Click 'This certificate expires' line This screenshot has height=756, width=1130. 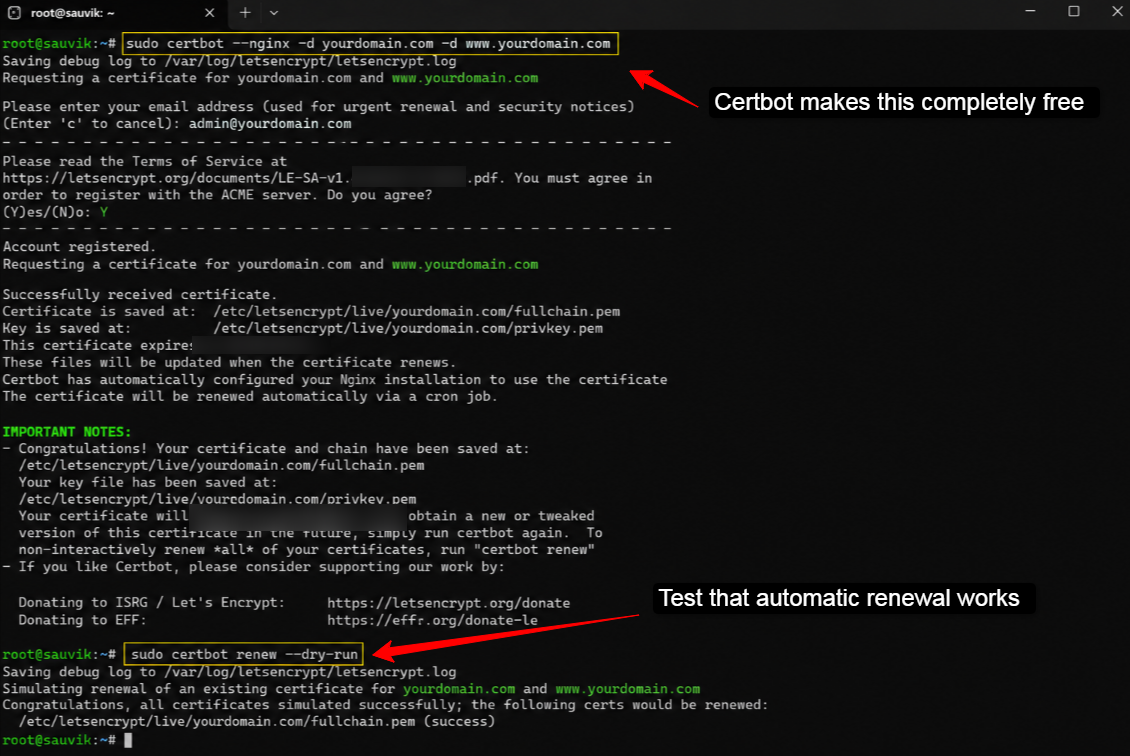coord(97,346)
